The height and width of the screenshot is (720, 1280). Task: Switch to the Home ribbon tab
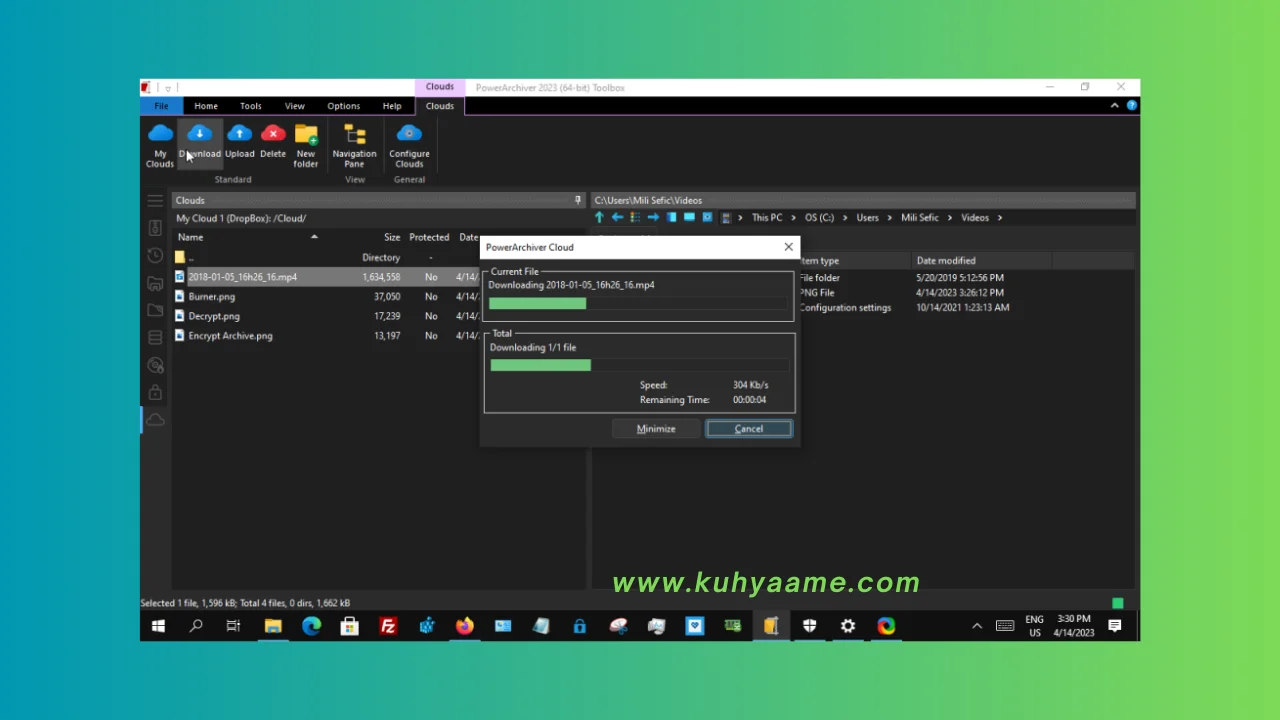(x=206, y=106)
